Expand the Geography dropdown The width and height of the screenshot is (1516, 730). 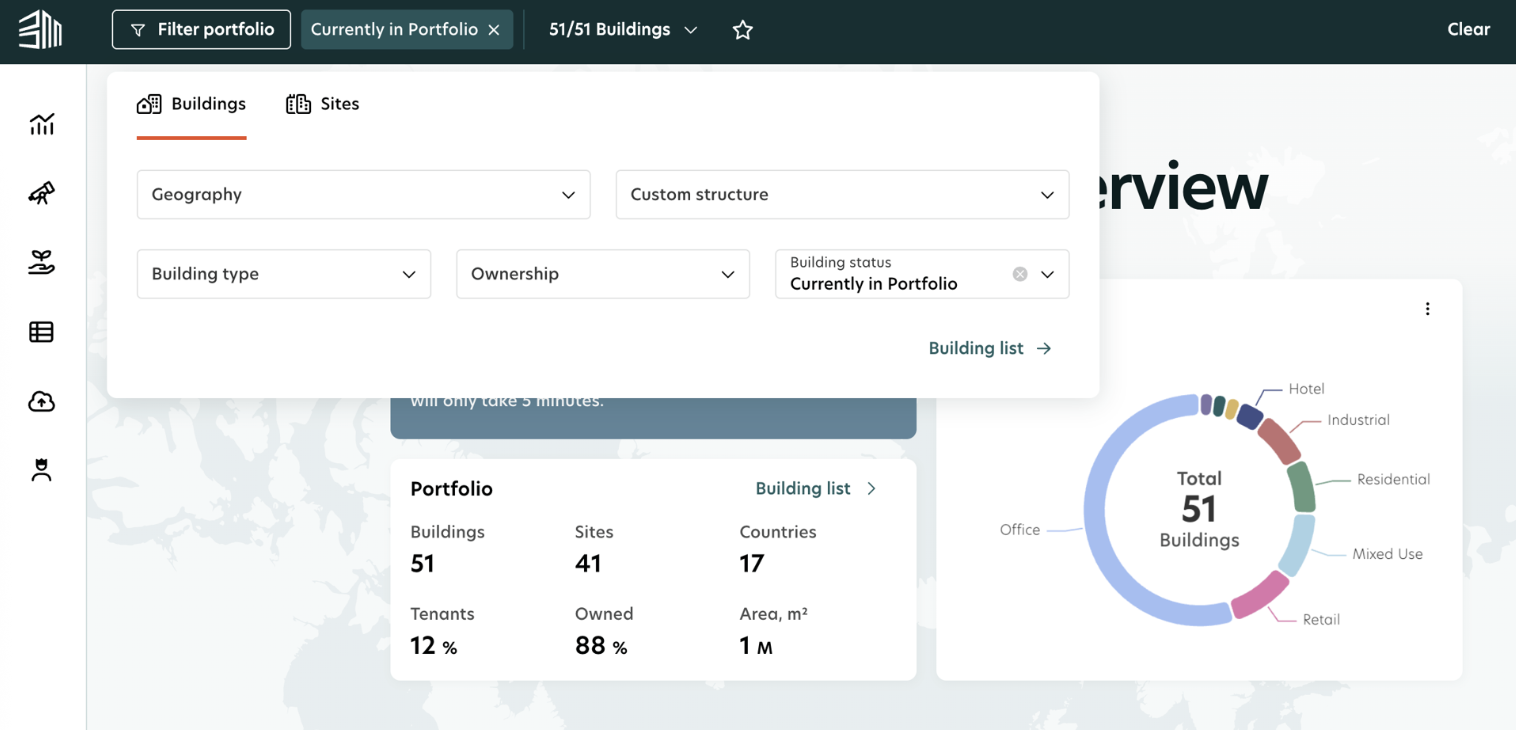(x=568, y=195)
